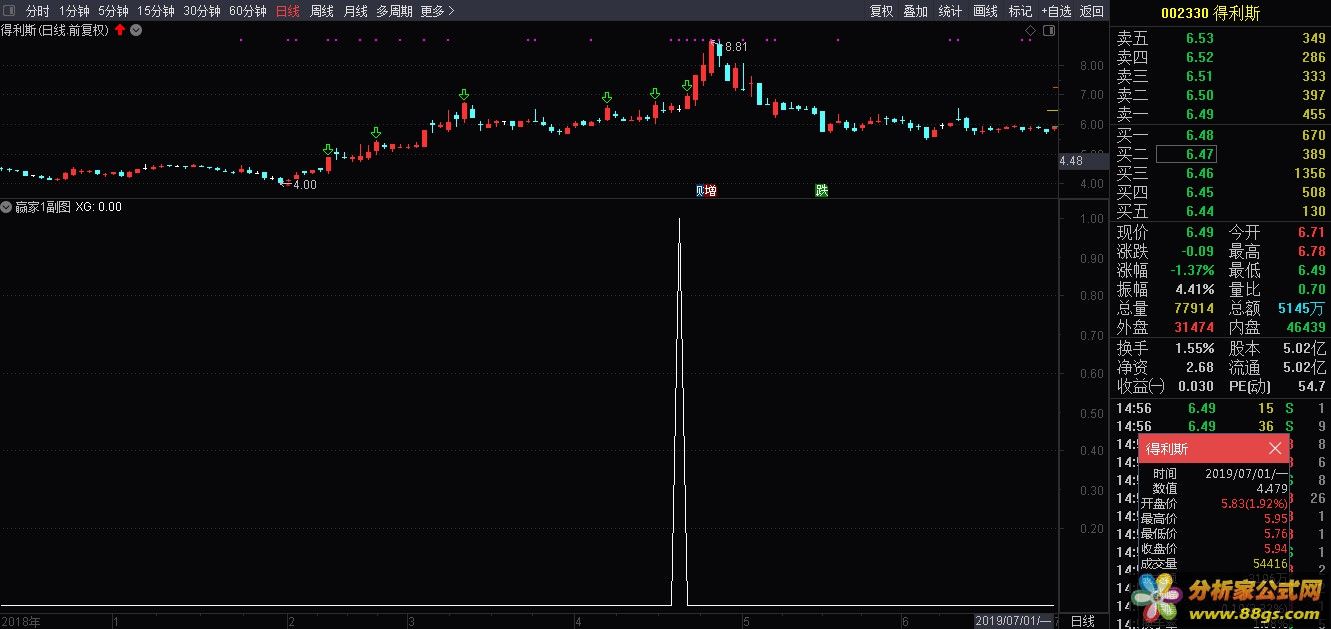Click the 换手 1.55% value
Screen dimensions: 1331x629
tap(1196, 348)
